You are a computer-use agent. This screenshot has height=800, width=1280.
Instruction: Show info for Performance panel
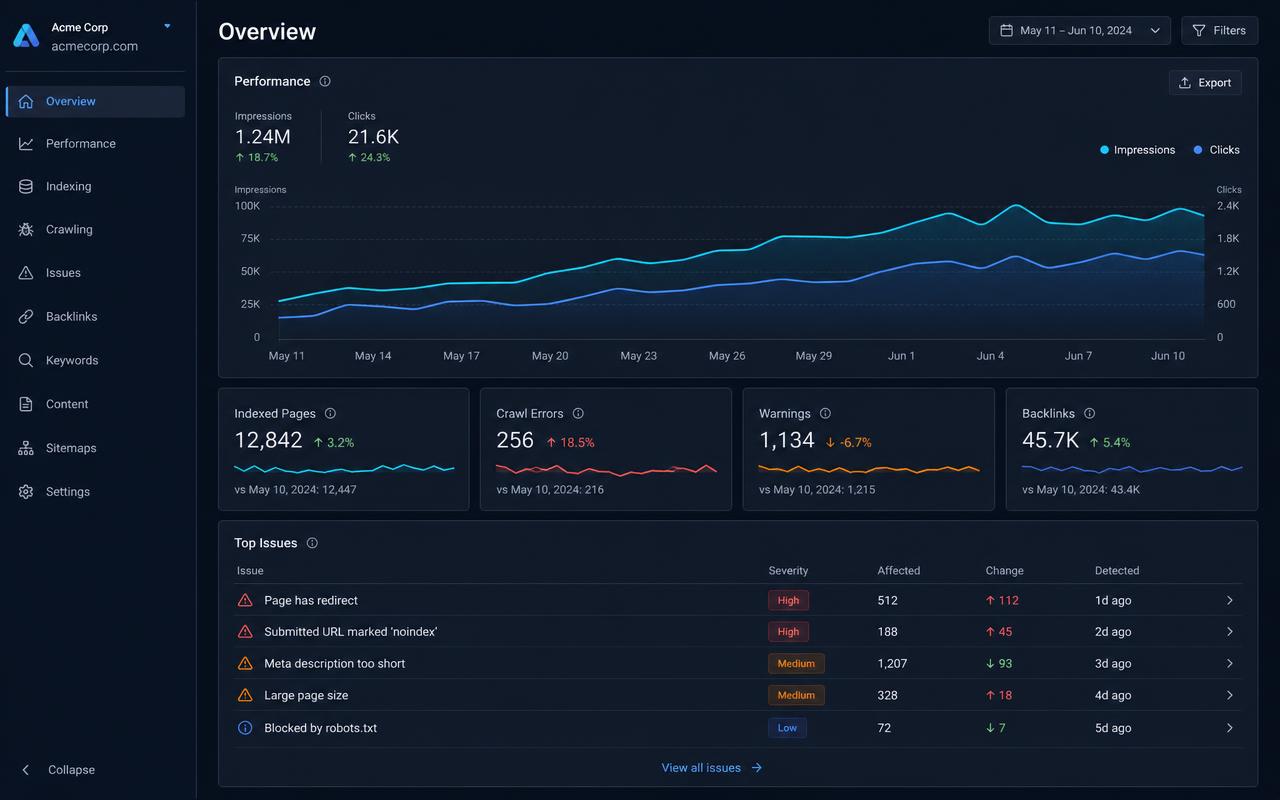click(325, 81)
